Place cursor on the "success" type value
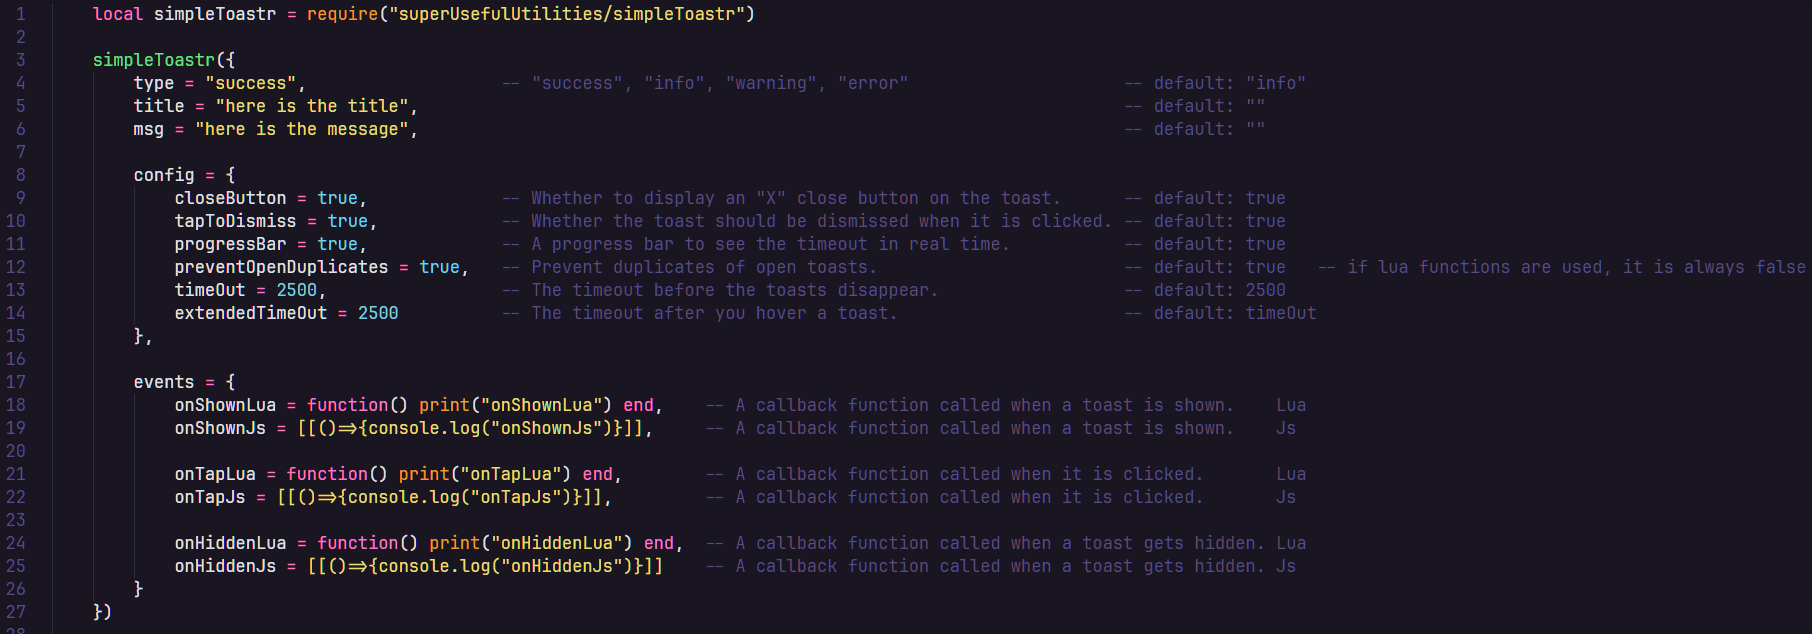Viewport: 1812px width, 634px height. click(x=250, y=83)
